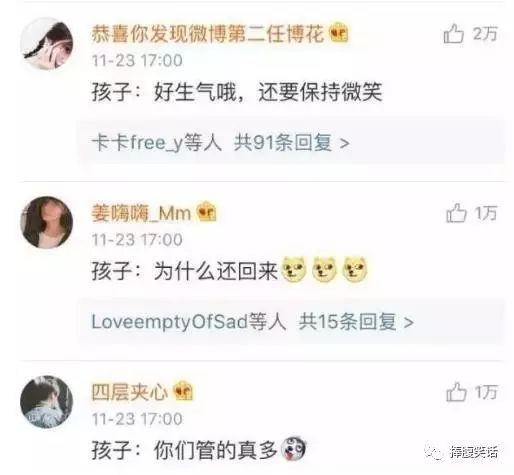Viewport: 514px width, 475px height.
Task: Open username 恭喜你发现微博第二任博花
Action: (x=208, y=34)
